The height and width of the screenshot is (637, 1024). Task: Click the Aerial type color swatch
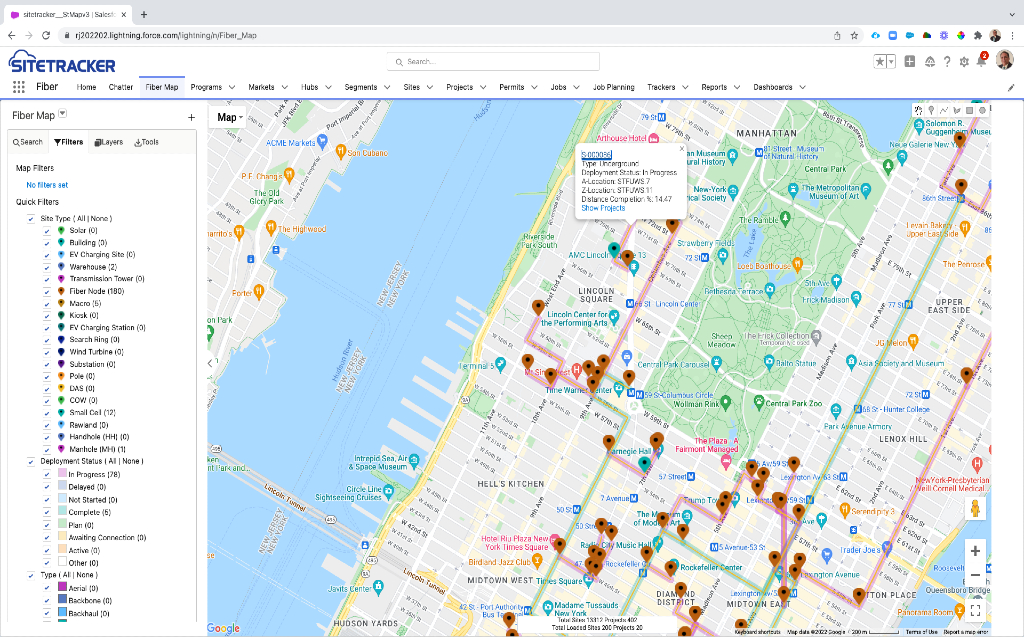point(63,587)
